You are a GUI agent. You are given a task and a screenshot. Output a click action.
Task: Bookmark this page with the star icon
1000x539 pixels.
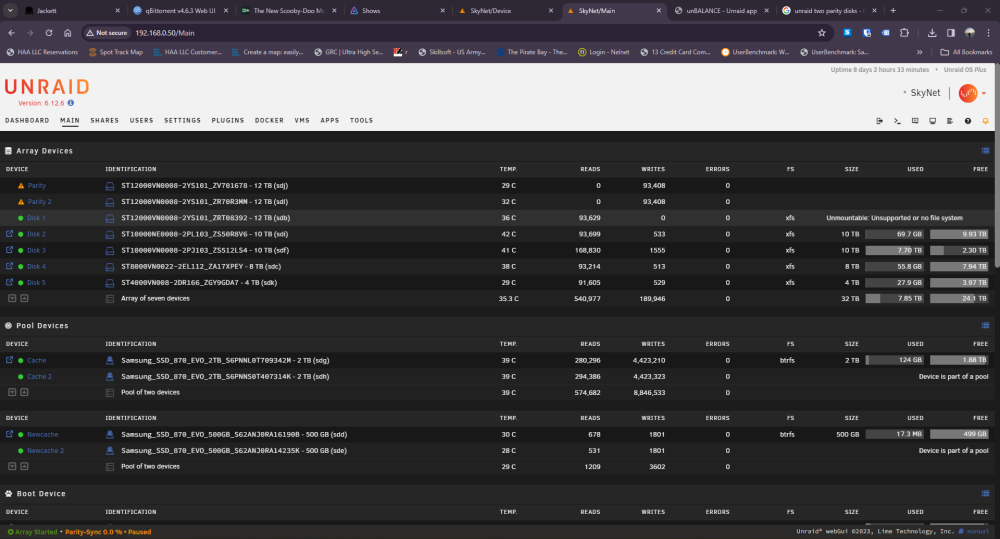coord(821,33)
